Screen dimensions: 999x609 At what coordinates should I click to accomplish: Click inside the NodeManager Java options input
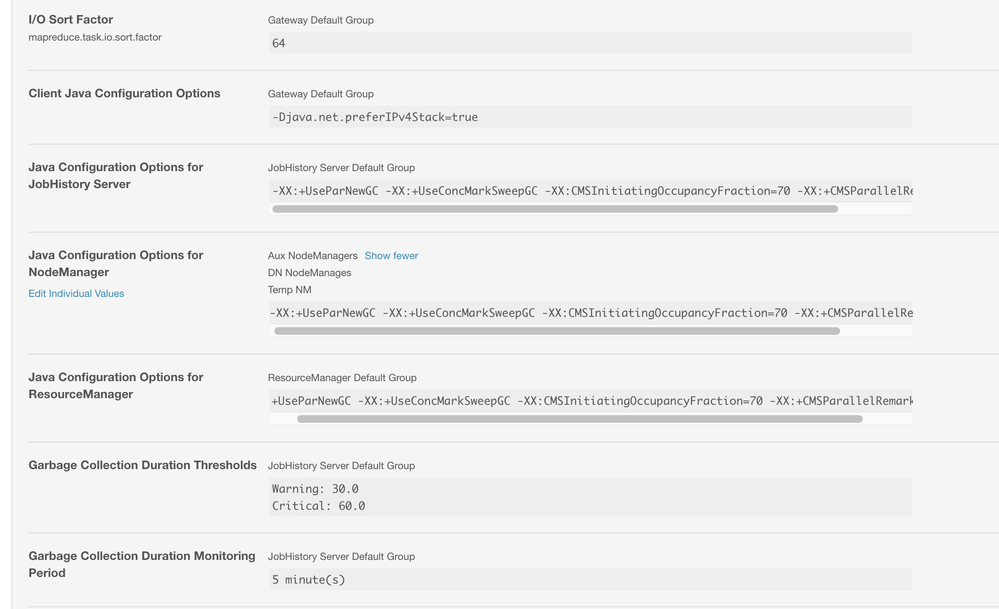(590, 312)
